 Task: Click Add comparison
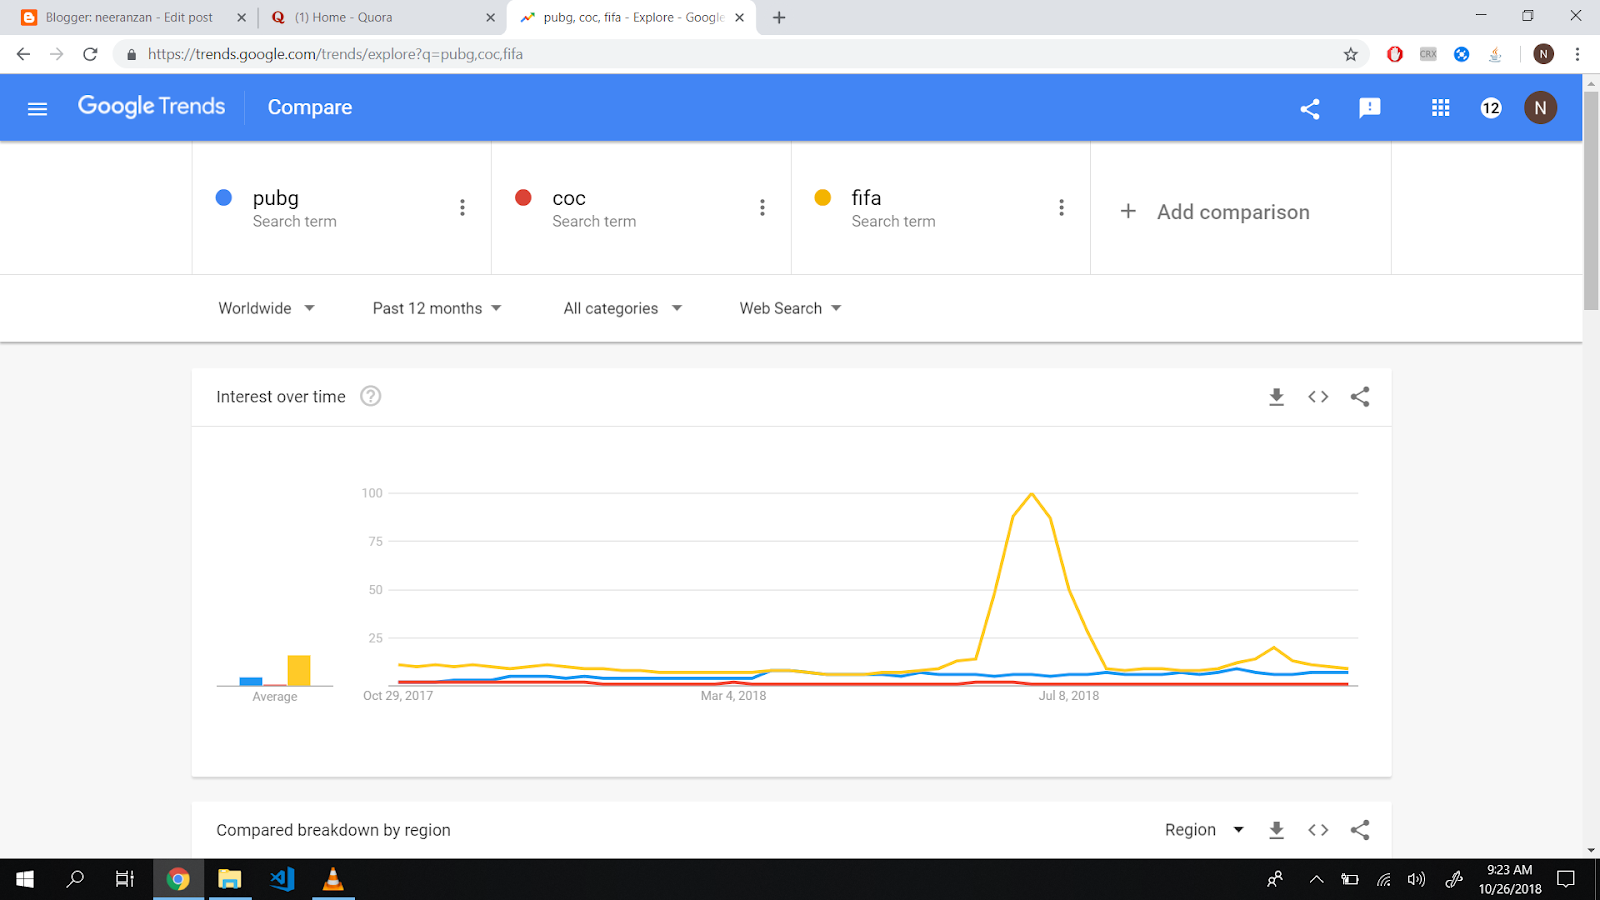tap(1215, 212)
